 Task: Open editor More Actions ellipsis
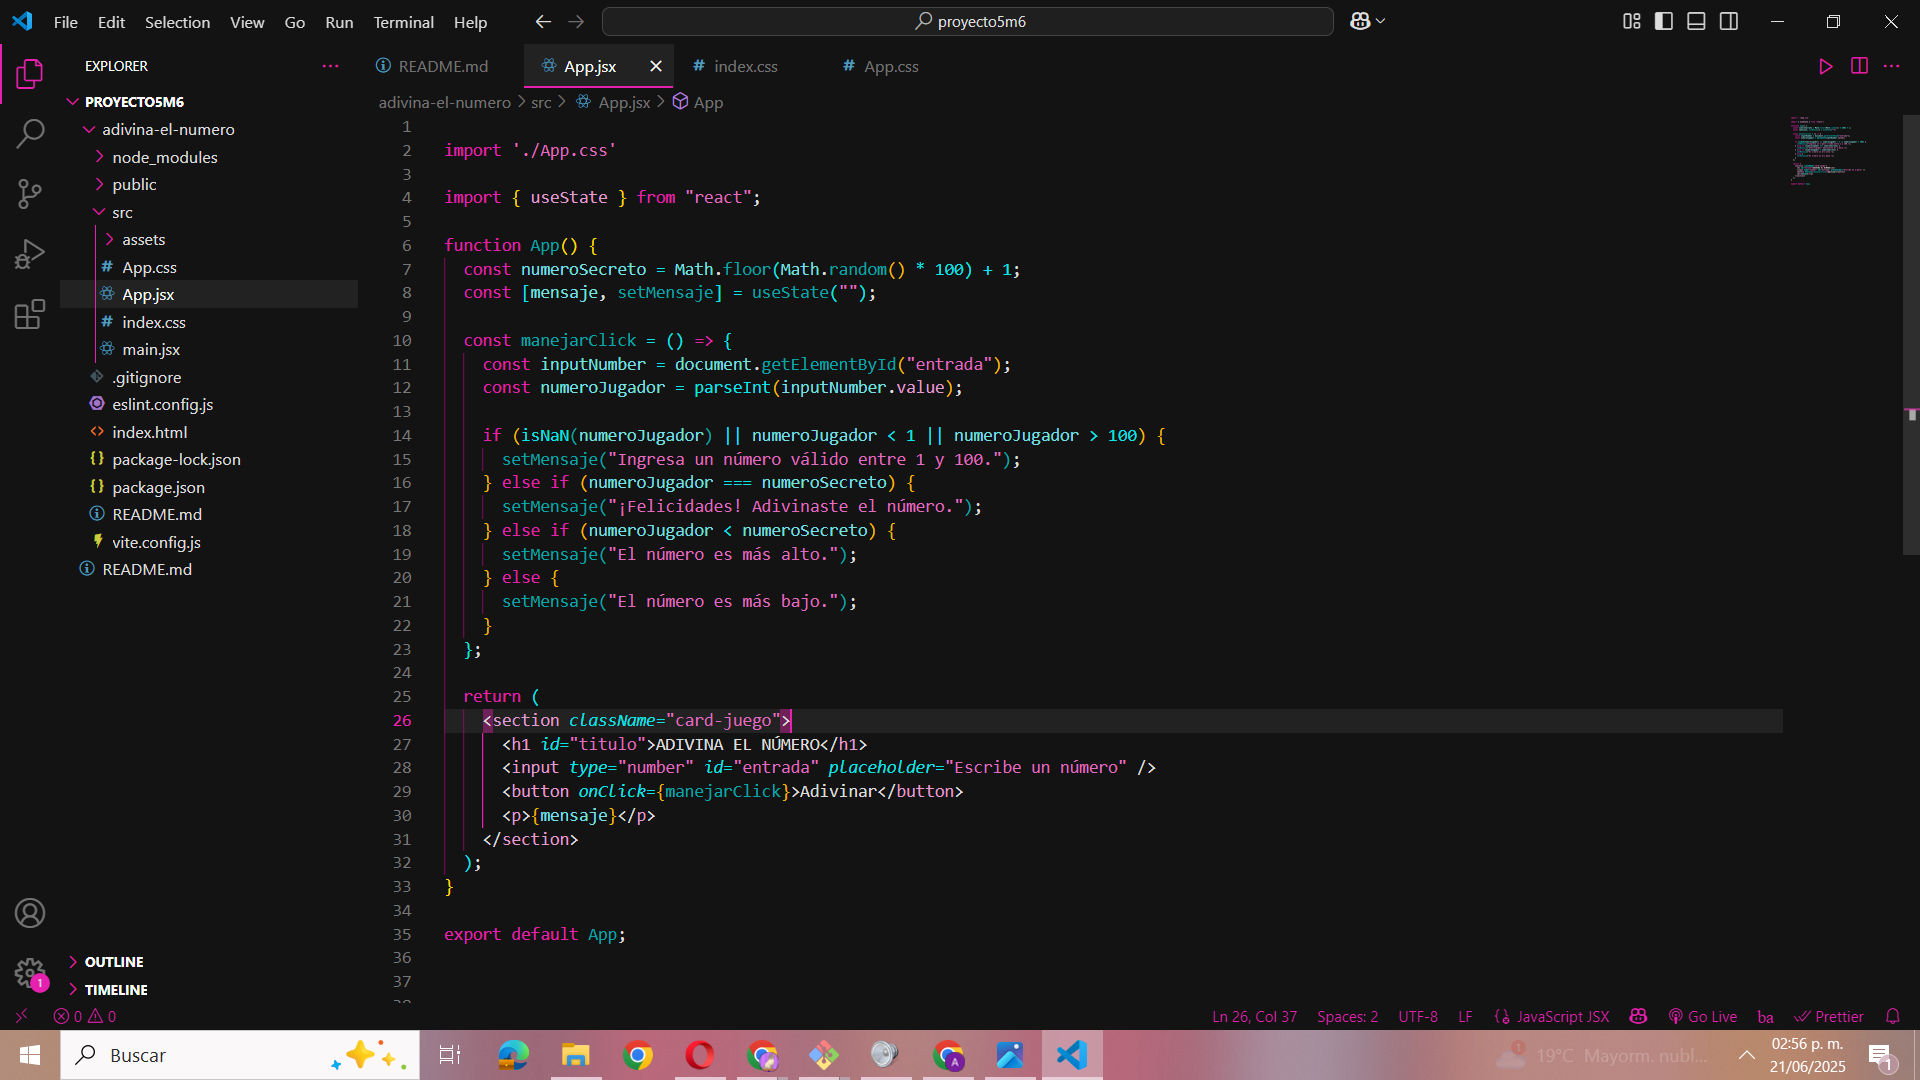click(1891, 66)
